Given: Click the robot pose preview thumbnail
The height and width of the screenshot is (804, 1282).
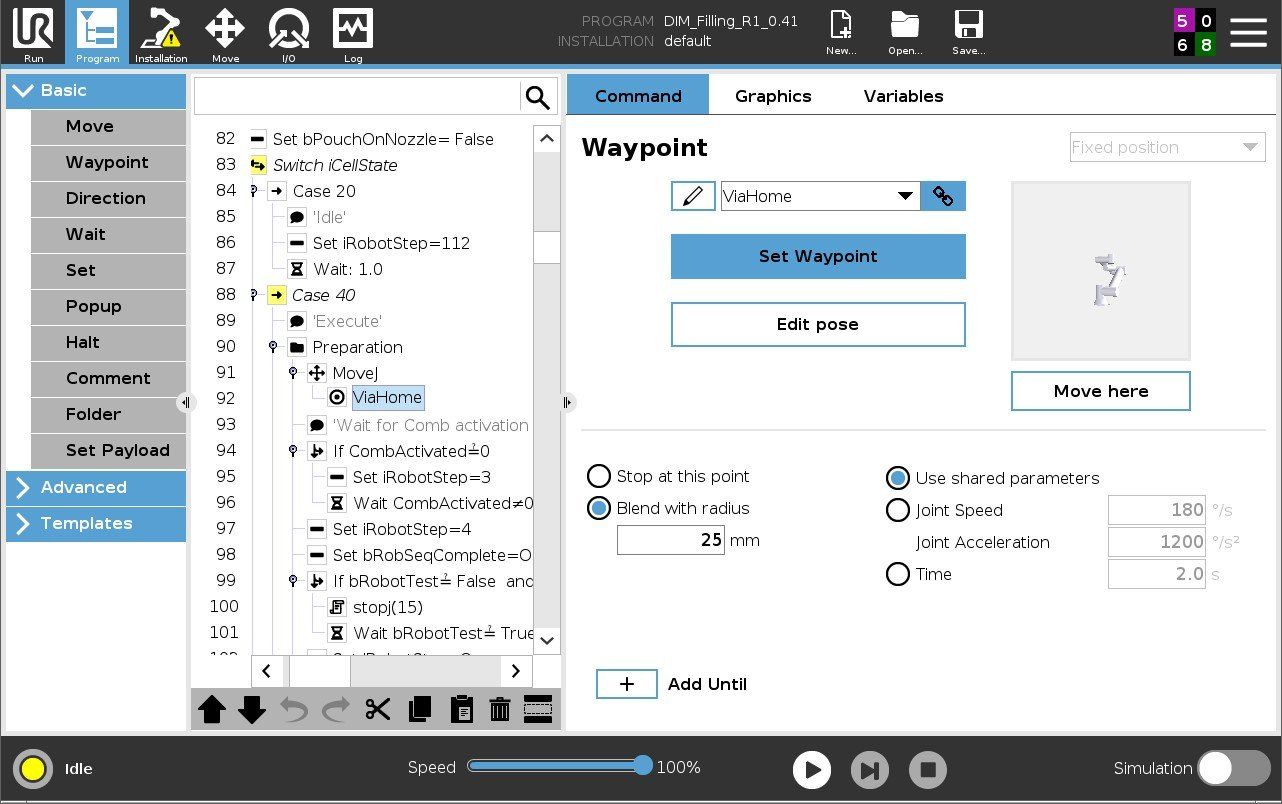Looking at the screenshot, I should [1101, 270].
